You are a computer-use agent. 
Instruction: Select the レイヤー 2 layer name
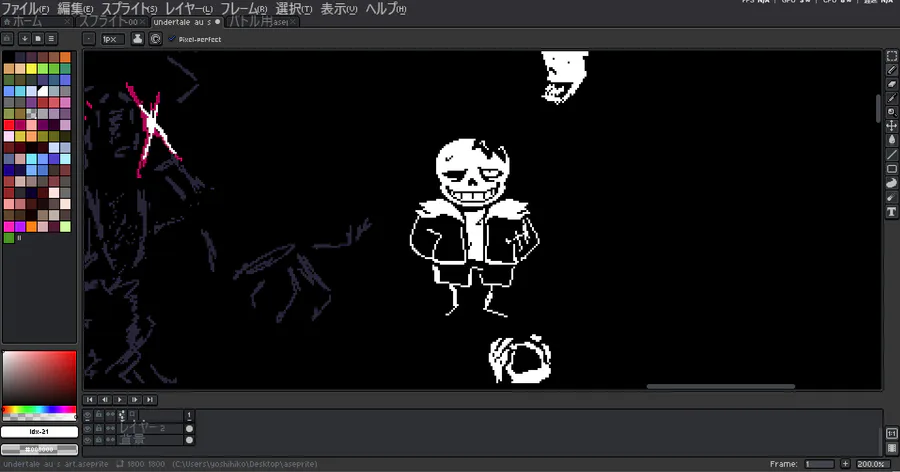[x=150, y=428]
